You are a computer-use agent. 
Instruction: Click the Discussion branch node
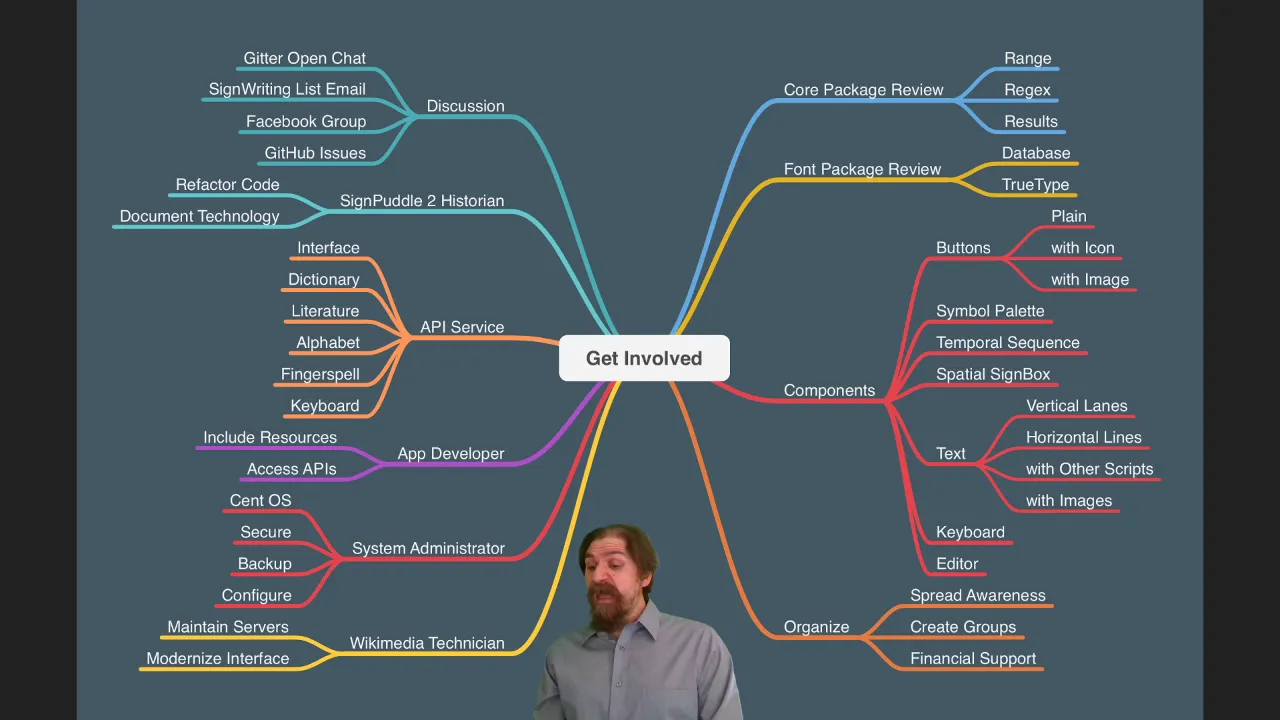click(x=465, y=106)
